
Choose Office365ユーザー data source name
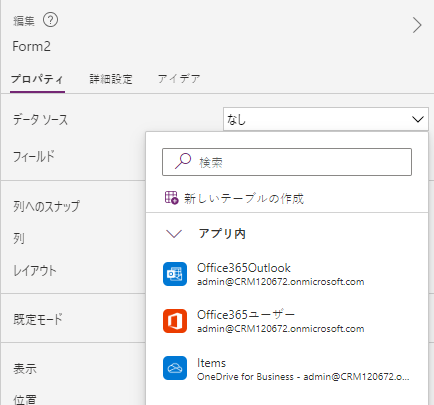[246, 315]
